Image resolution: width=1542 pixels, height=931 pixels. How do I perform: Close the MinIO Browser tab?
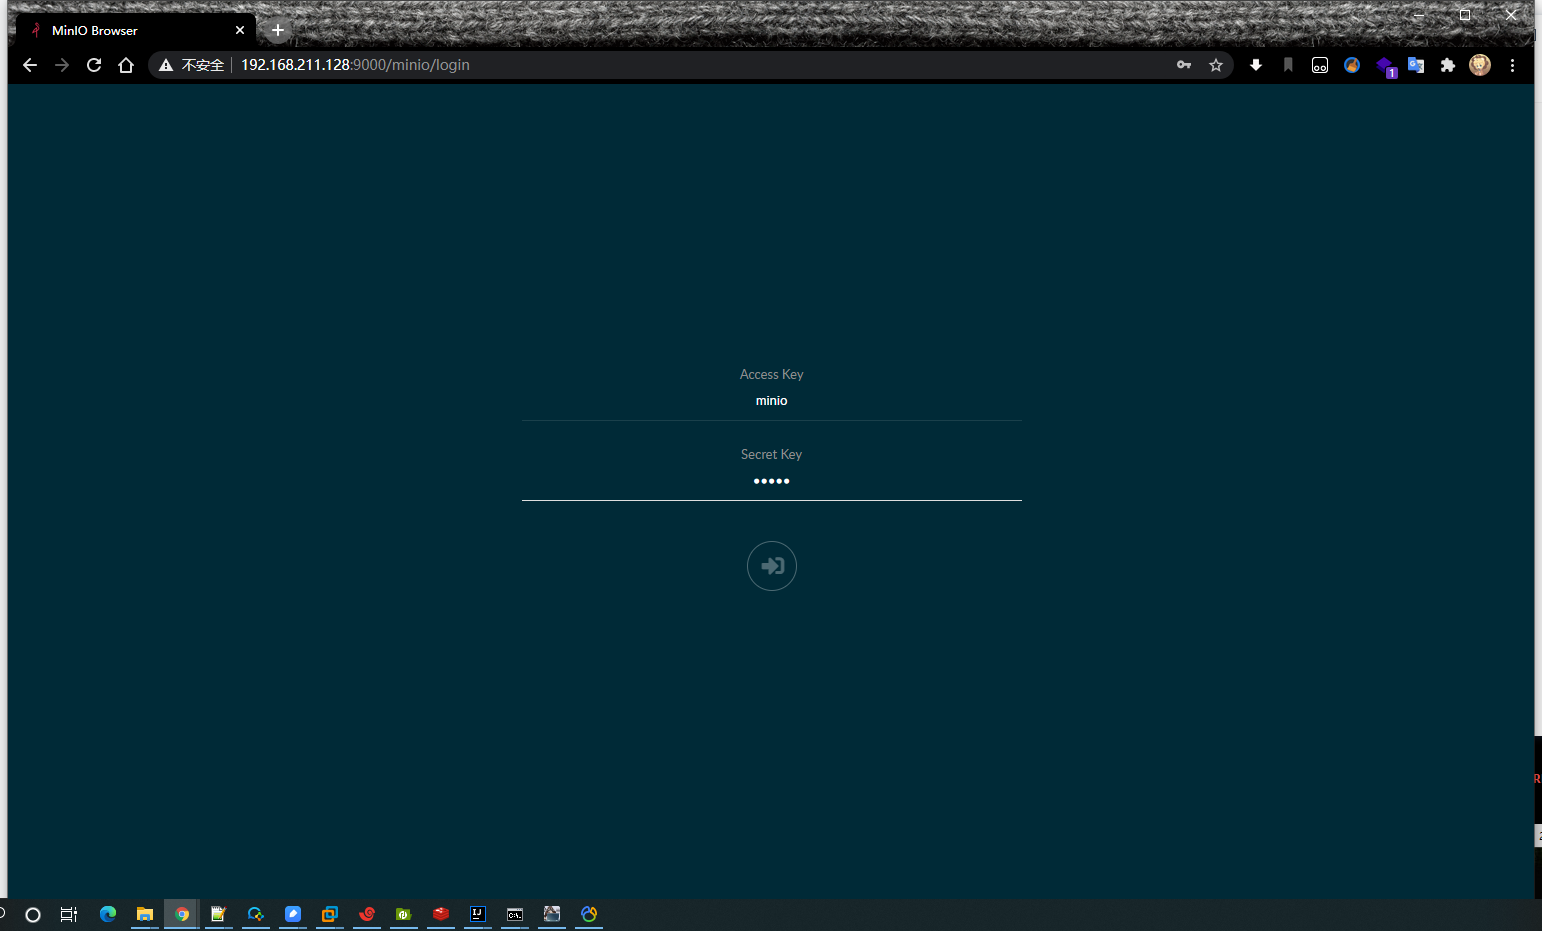[240, 30]
